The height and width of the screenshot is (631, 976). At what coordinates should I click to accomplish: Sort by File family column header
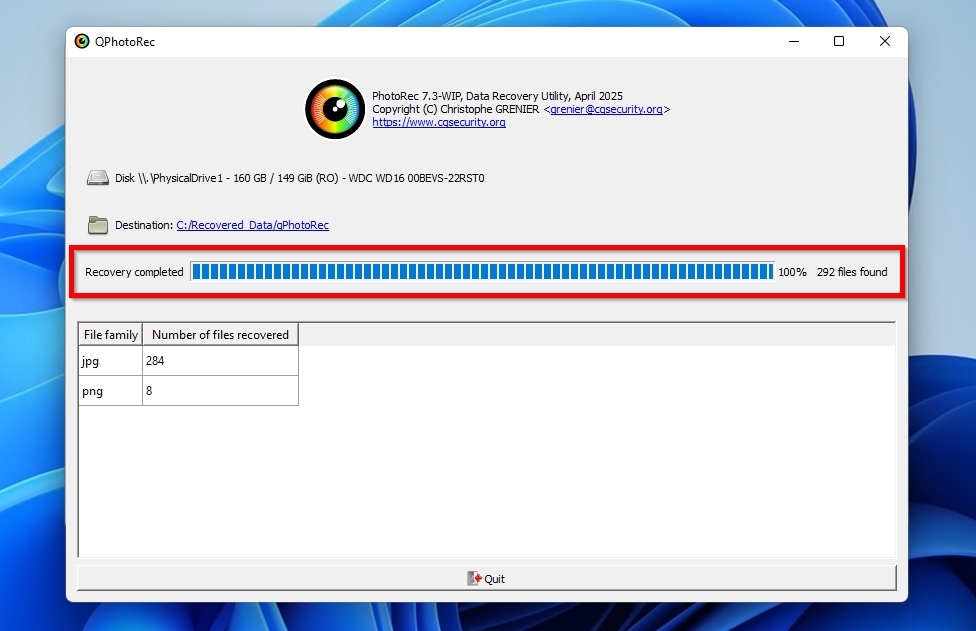point(111,334)
